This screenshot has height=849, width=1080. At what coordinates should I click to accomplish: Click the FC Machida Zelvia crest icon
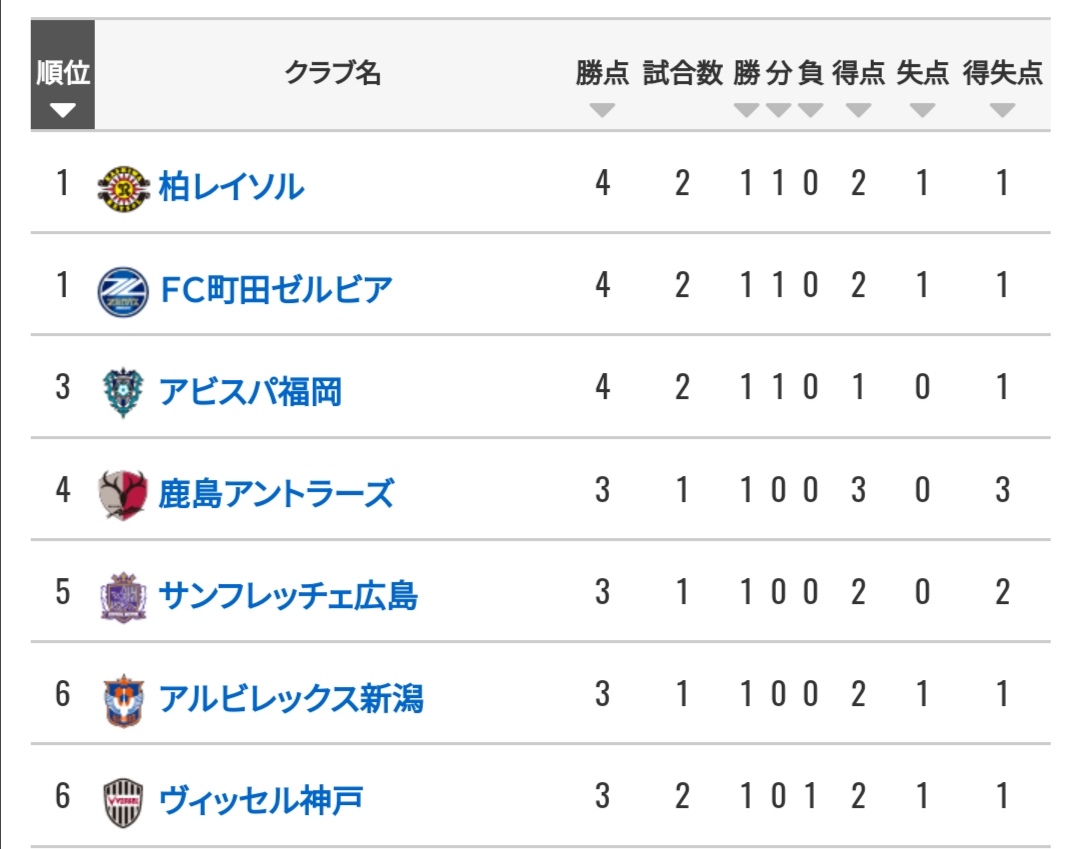click(123, 291)
